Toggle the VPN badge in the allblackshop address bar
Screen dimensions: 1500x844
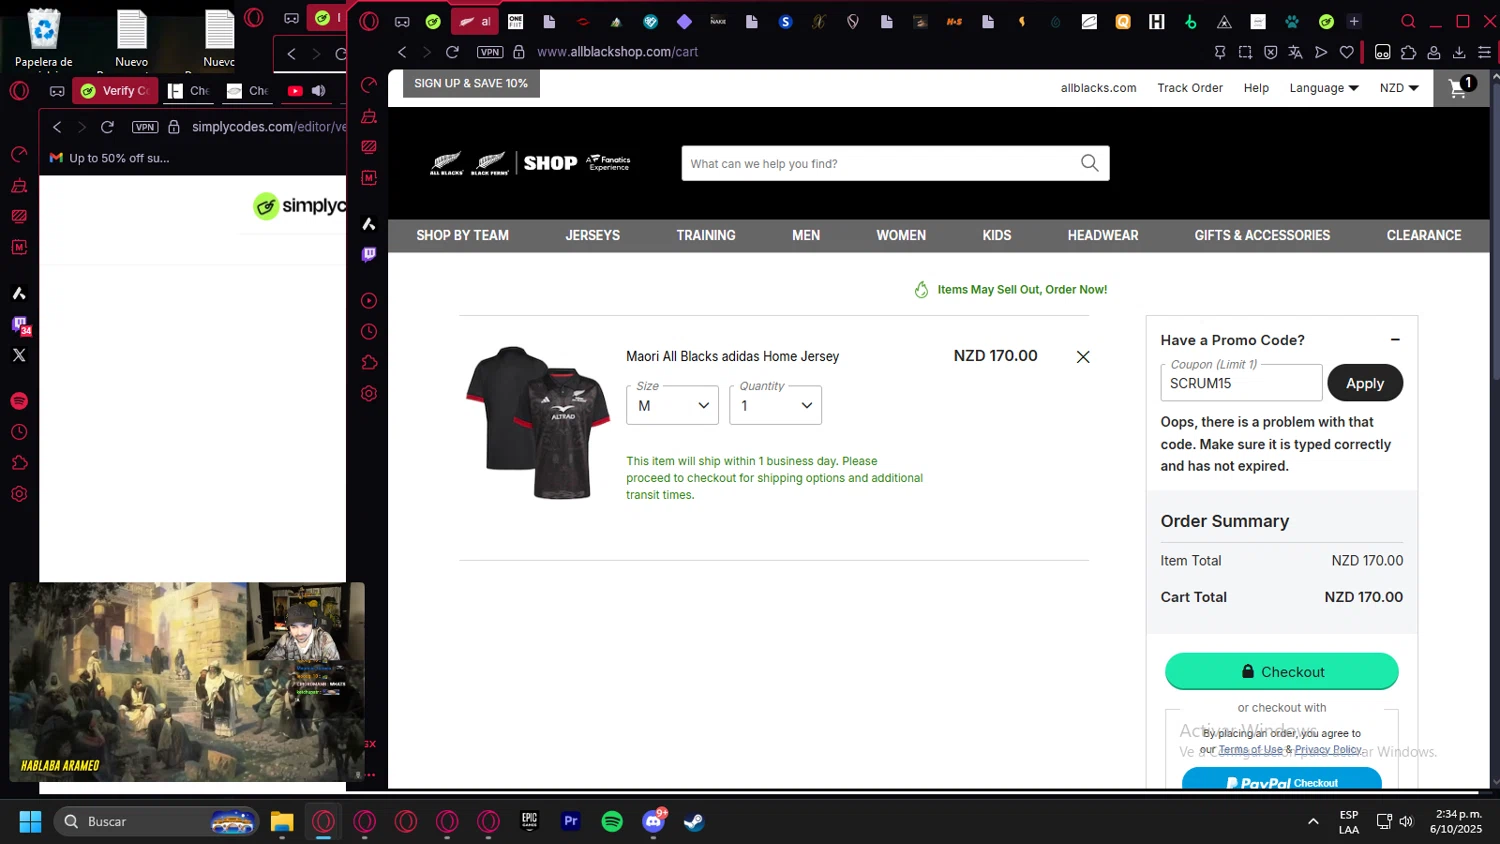coord(490,52)
